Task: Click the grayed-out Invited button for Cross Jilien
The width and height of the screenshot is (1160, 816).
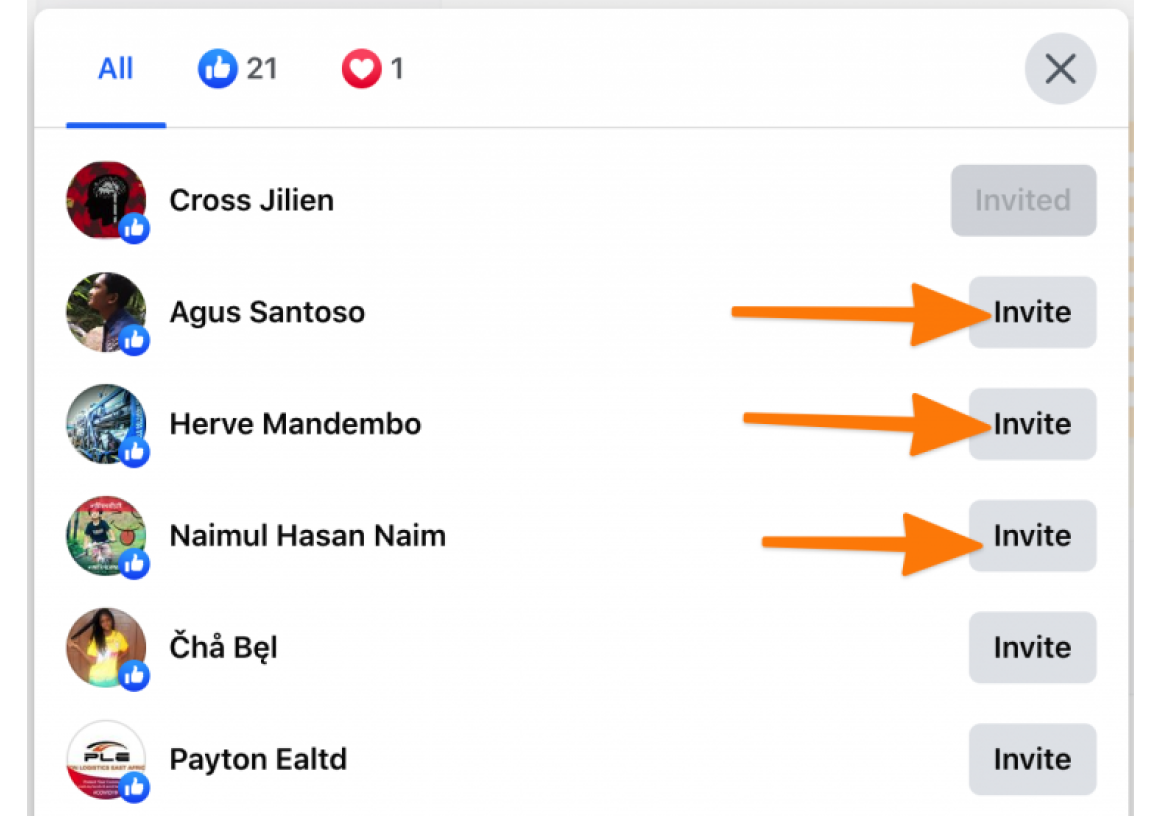Action: [1023, 200]
